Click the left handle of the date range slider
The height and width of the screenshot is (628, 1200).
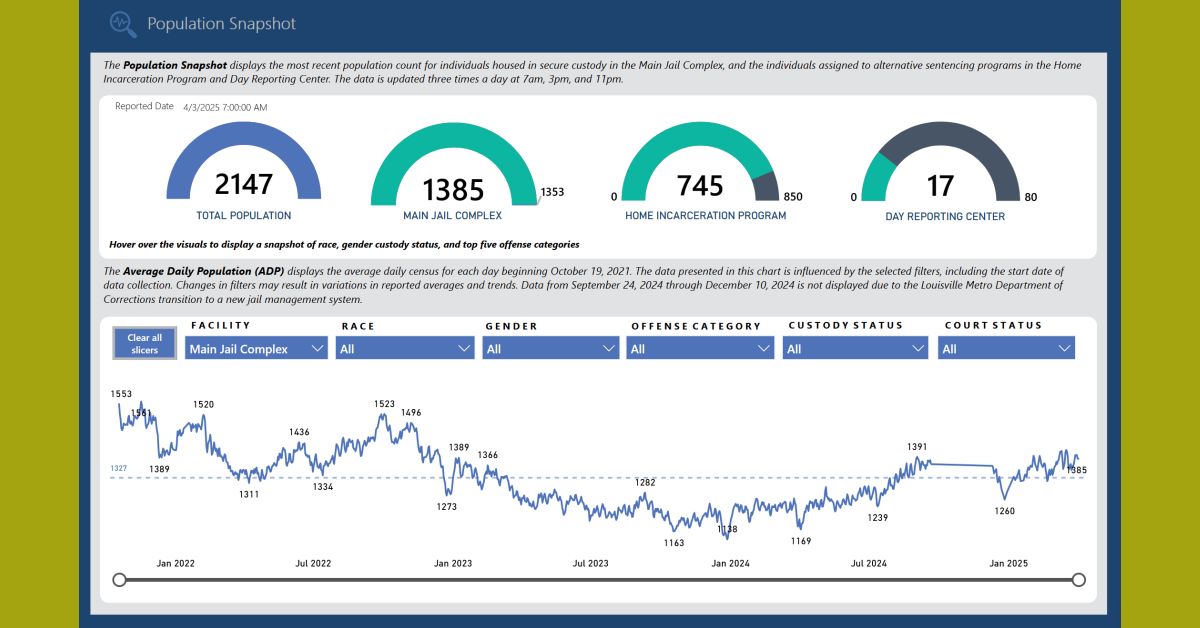pyautogui.click(x=120, y=580)
